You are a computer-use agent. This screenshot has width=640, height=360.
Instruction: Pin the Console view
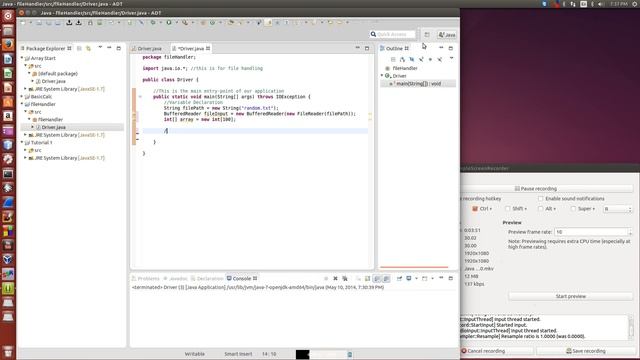click(399, 278)
